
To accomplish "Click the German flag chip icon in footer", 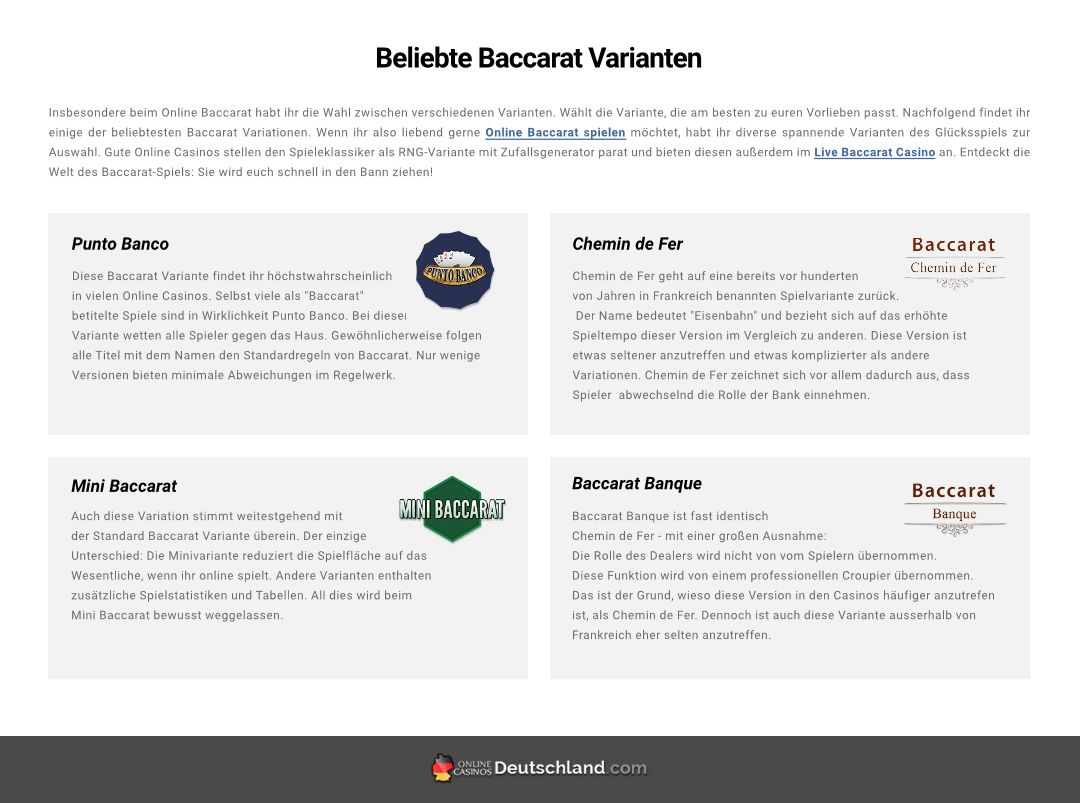I will click(x=442, y=768).
